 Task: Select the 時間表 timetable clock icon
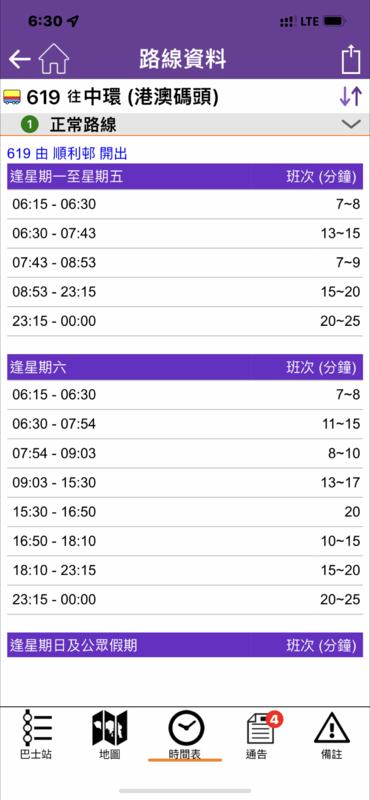(185, 735)
